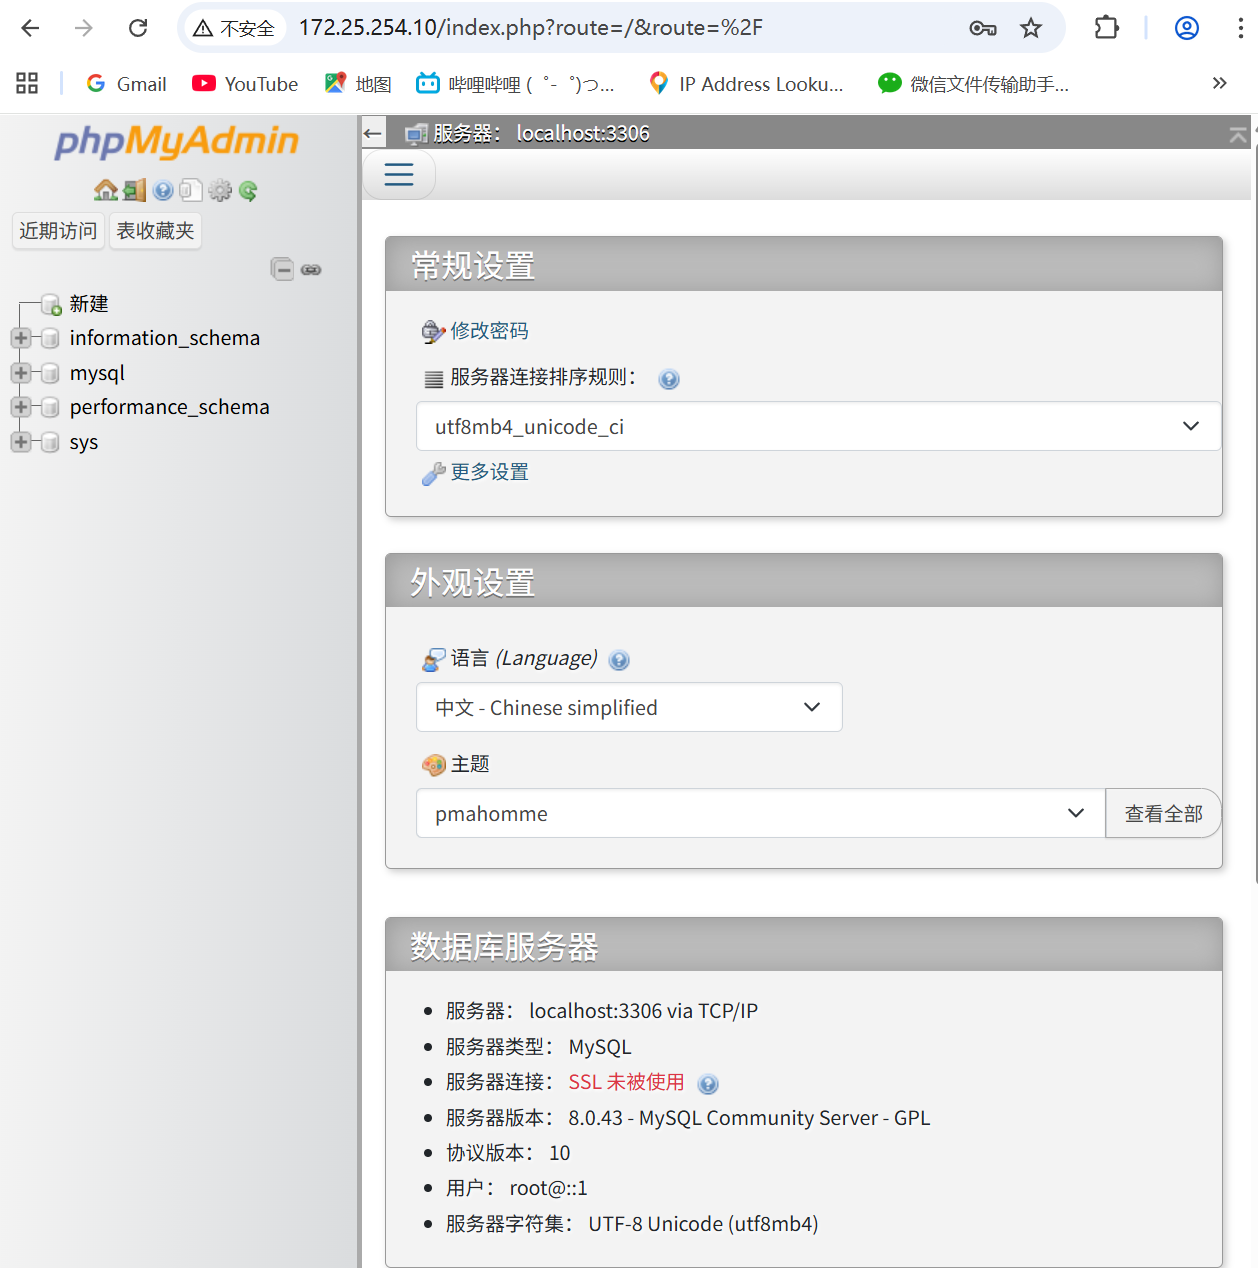Open the information_schema database link
Image resolution: width=1258 pixels, height=1268 pixels.
165,338
